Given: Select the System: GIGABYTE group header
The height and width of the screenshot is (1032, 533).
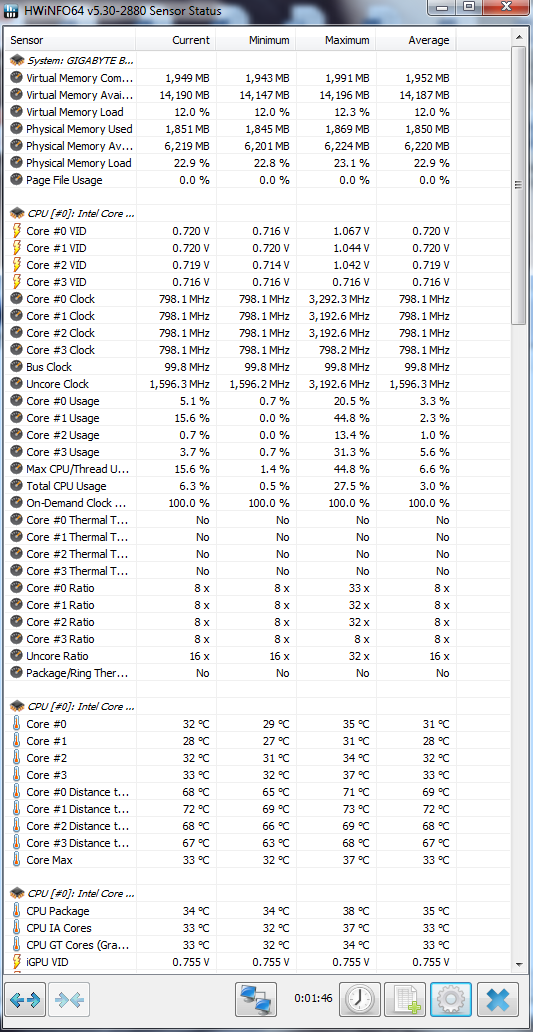Looking at the screenshot, I should coord(72,61).
